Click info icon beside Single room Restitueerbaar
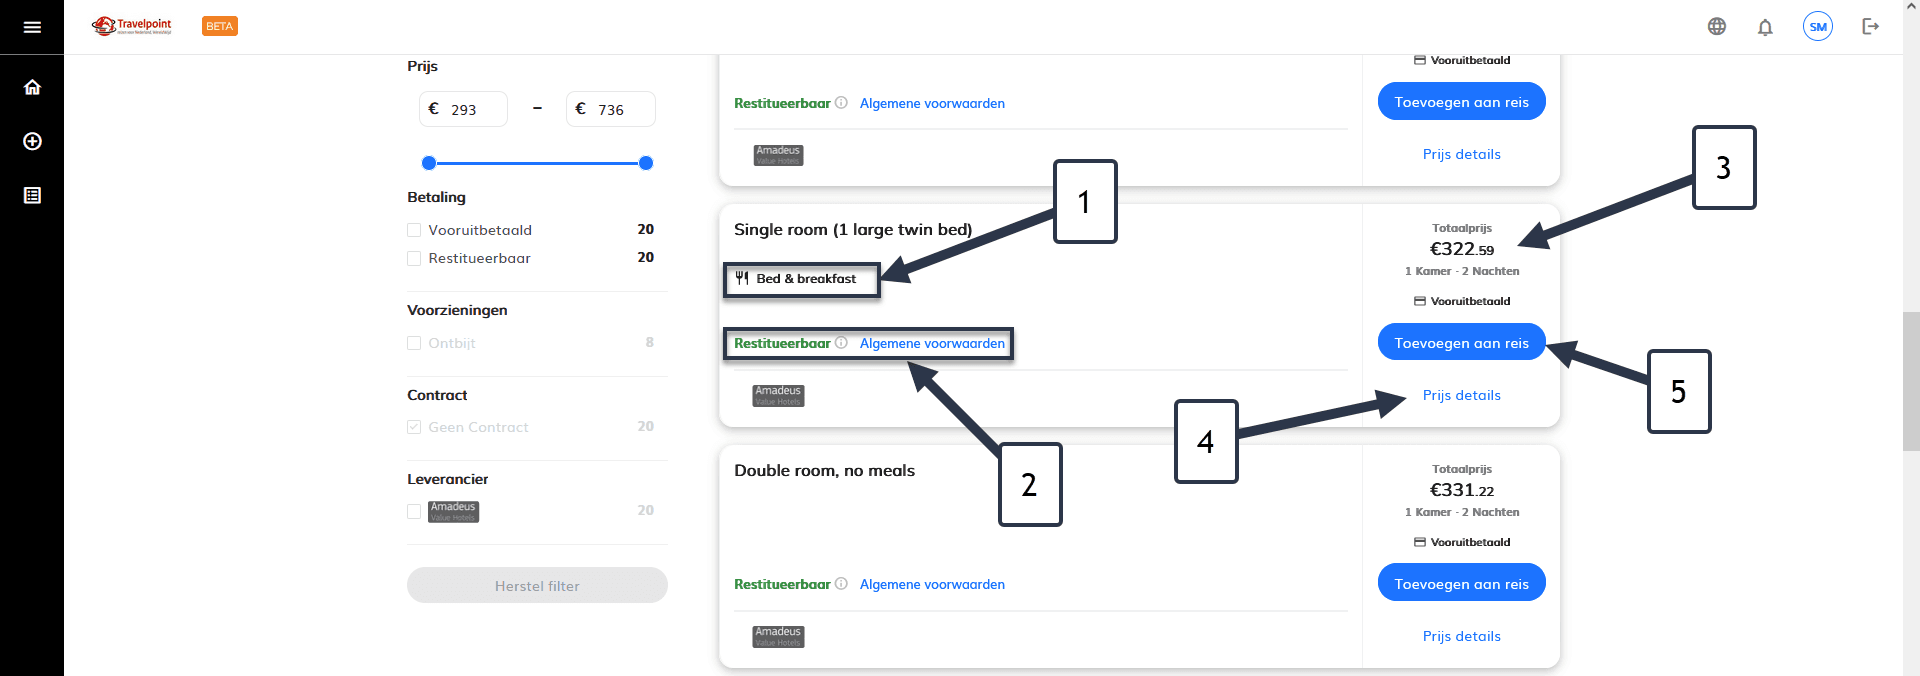 coord(841,343)
